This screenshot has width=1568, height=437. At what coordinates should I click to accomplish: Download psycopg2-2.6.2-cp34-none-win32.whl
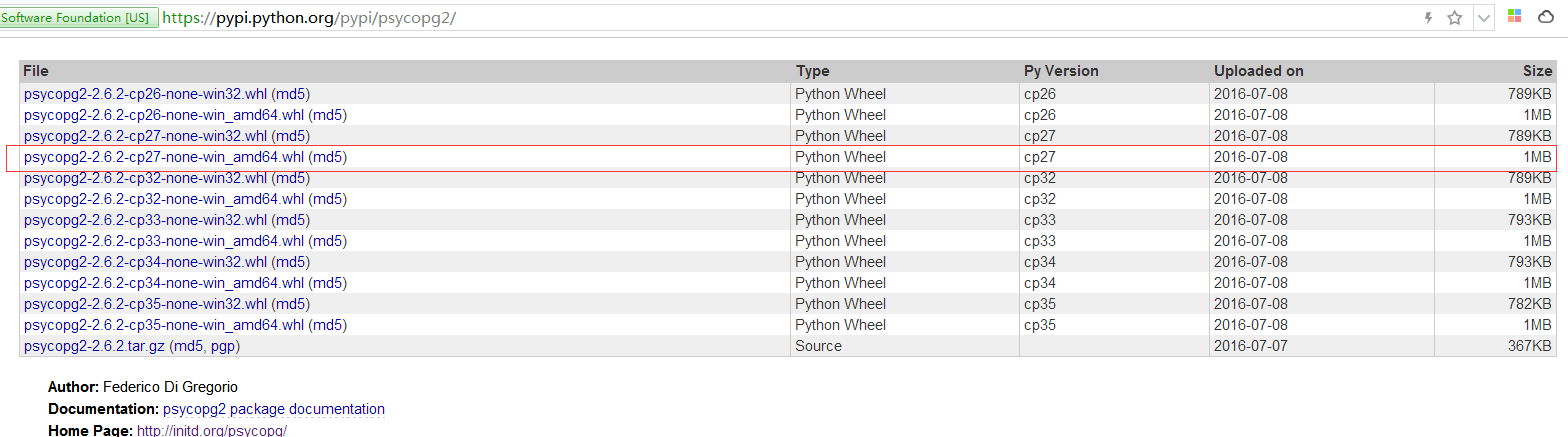145,262
